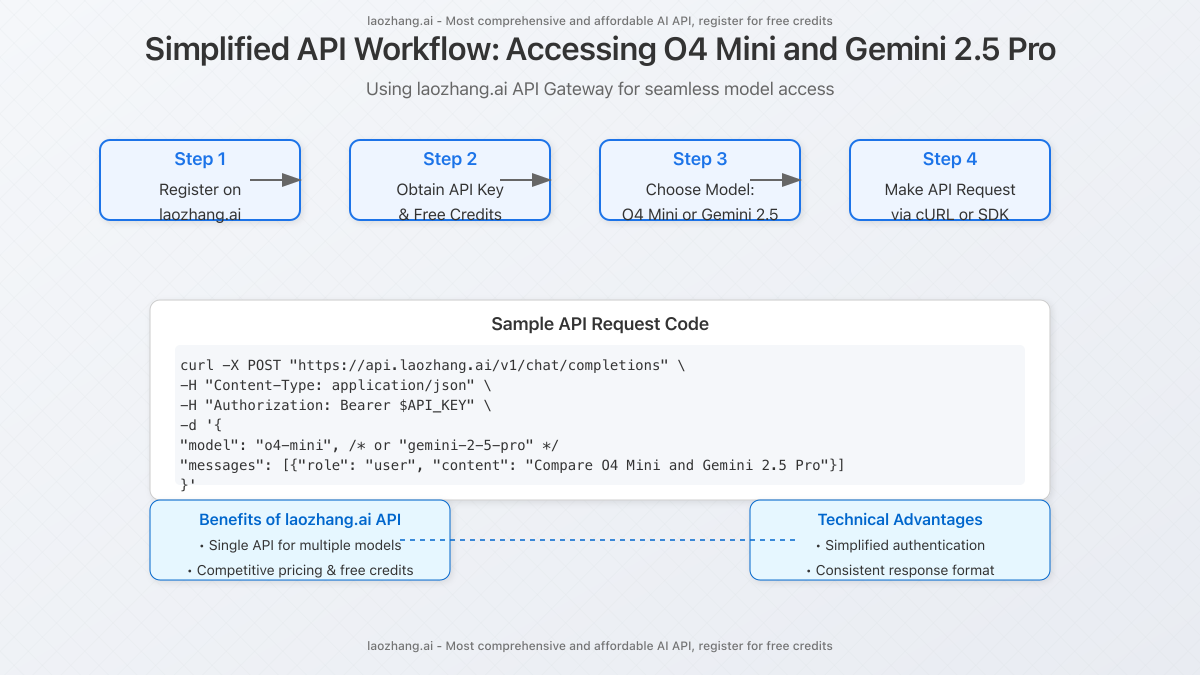This screenshot has width=1200, height=675.
Task: Click the closing "}'" code line
Action: pos(188,485)
